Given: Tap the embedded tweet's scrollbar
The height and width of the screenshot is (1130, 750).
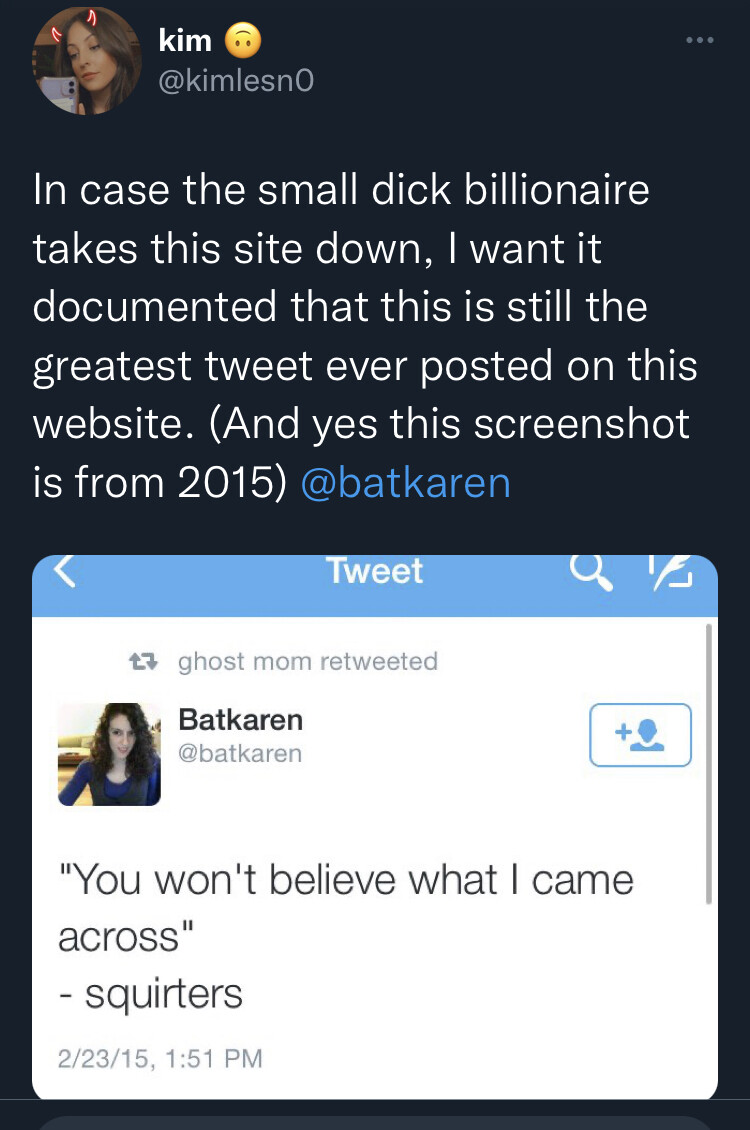Looking at the screenshot, I should 709,764.
